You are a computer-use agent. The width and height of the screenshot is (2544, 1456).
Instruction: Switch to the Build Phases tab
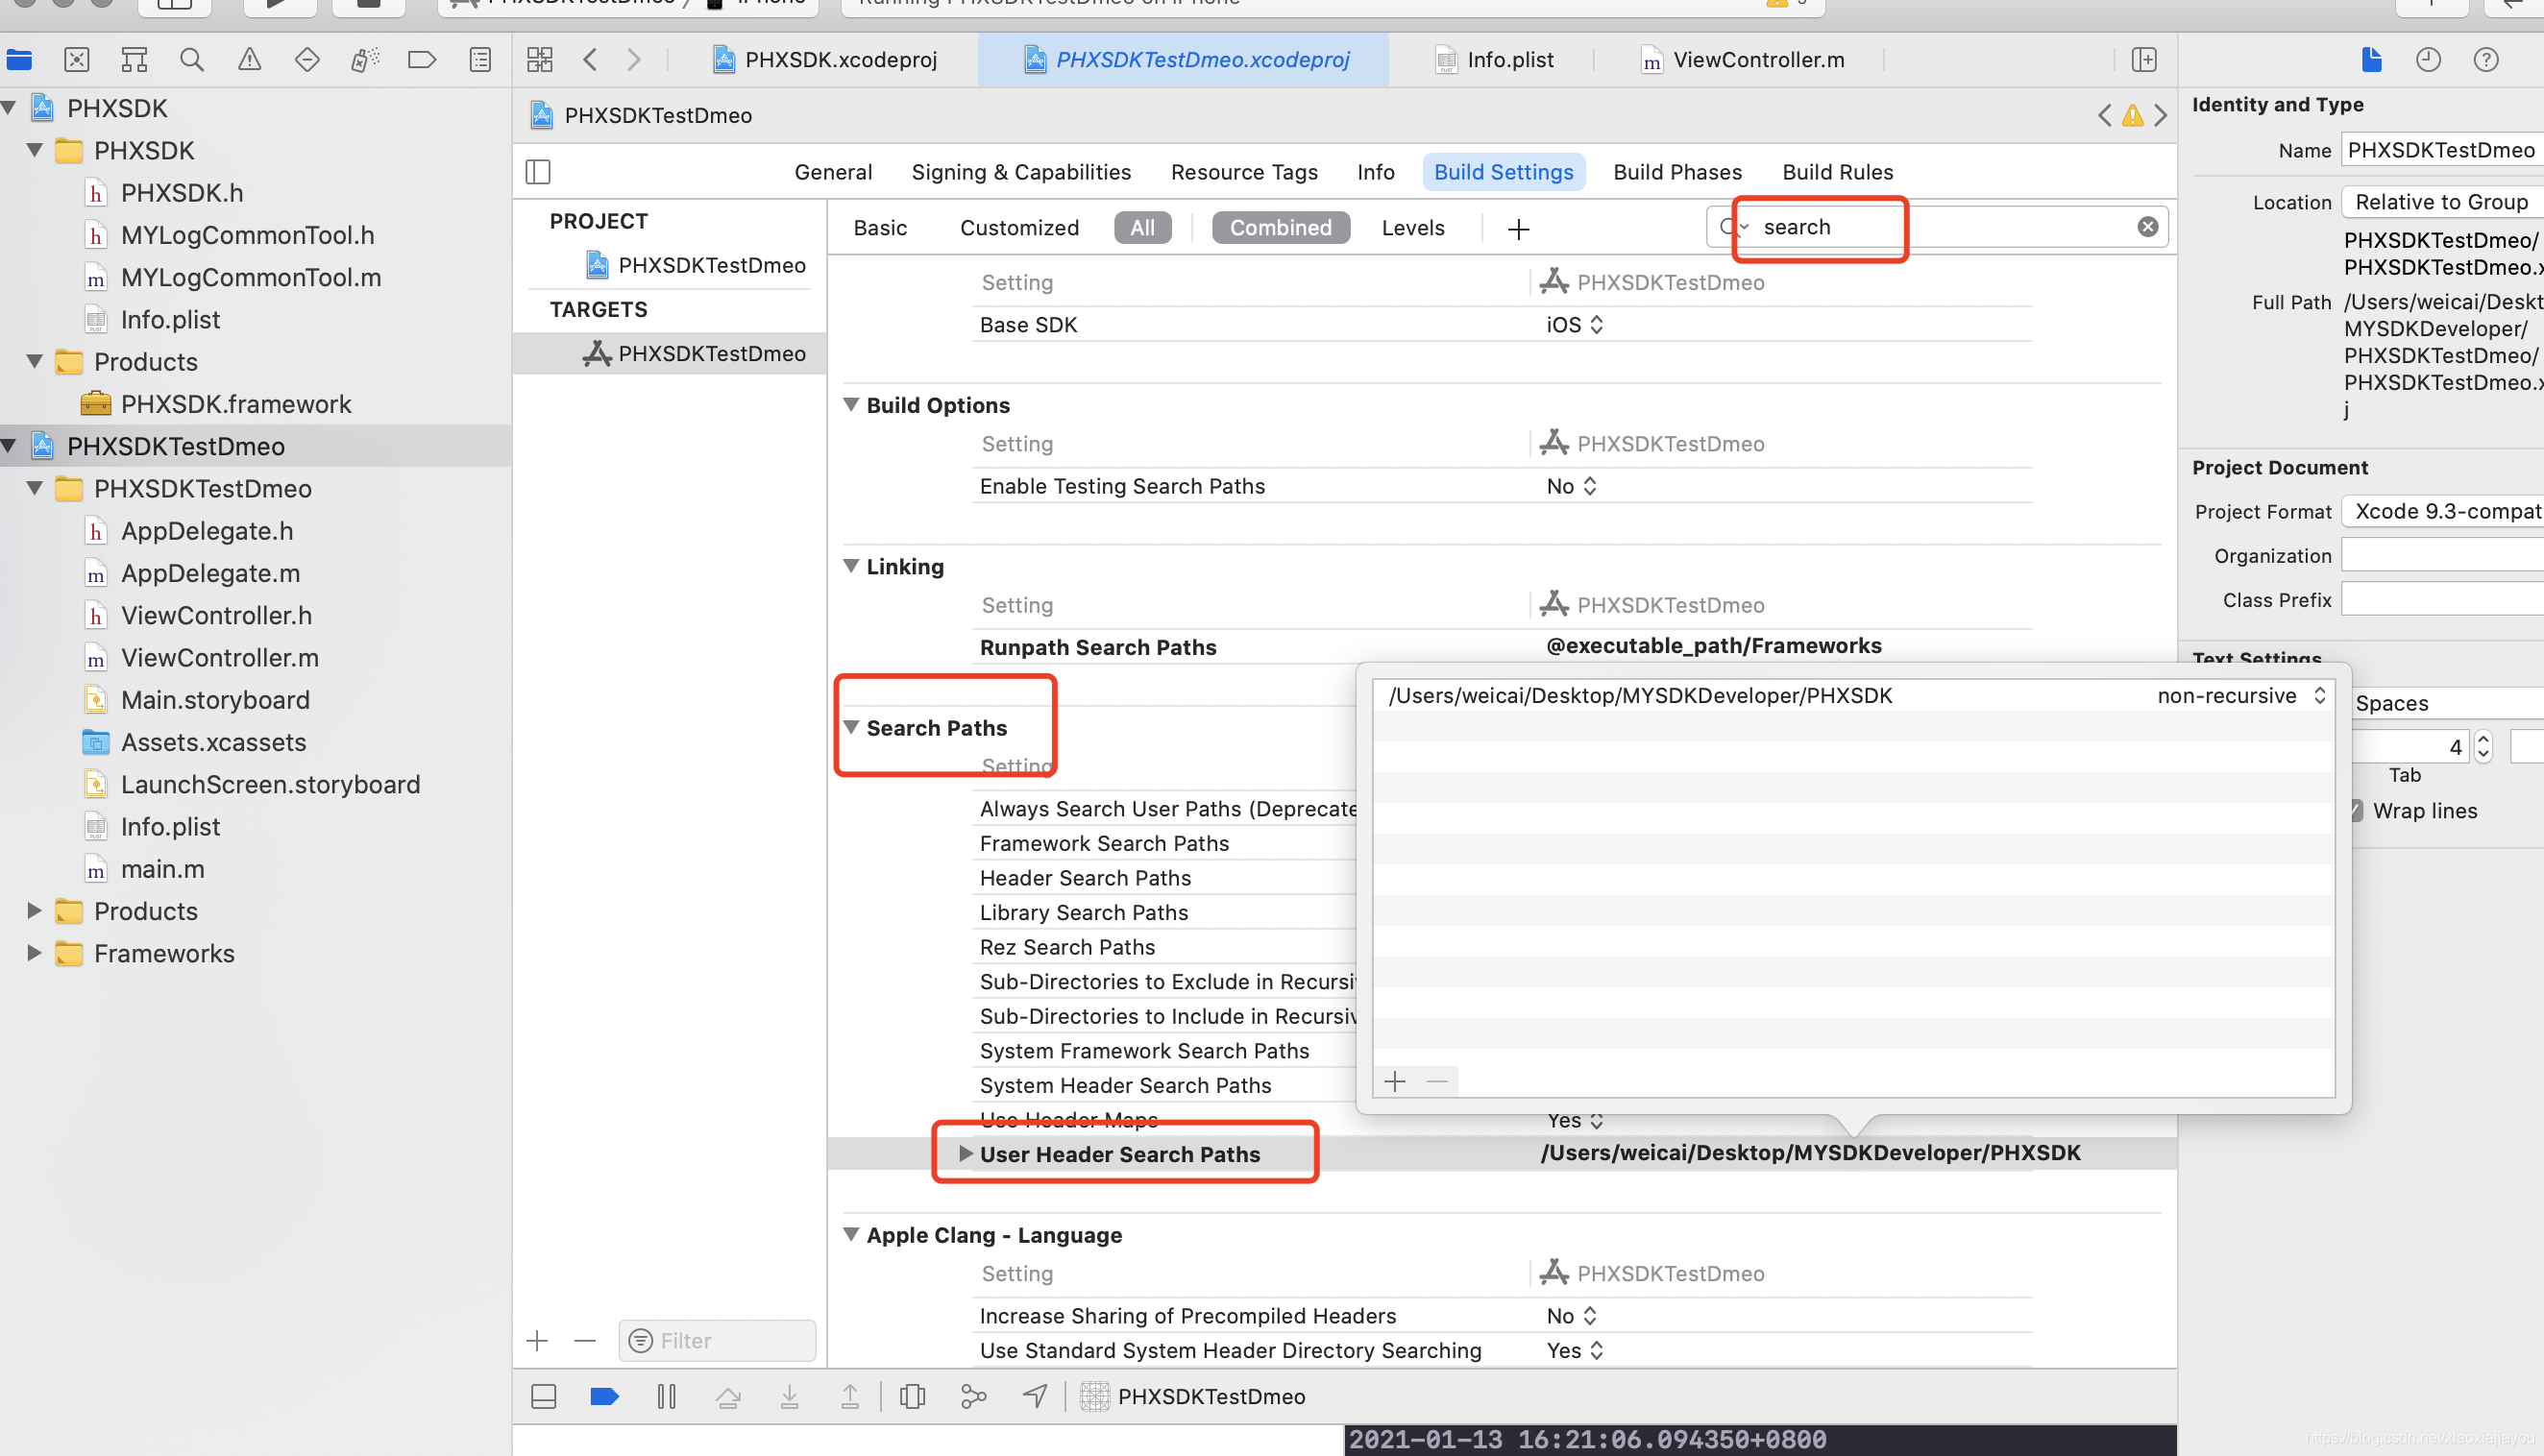1677,172
